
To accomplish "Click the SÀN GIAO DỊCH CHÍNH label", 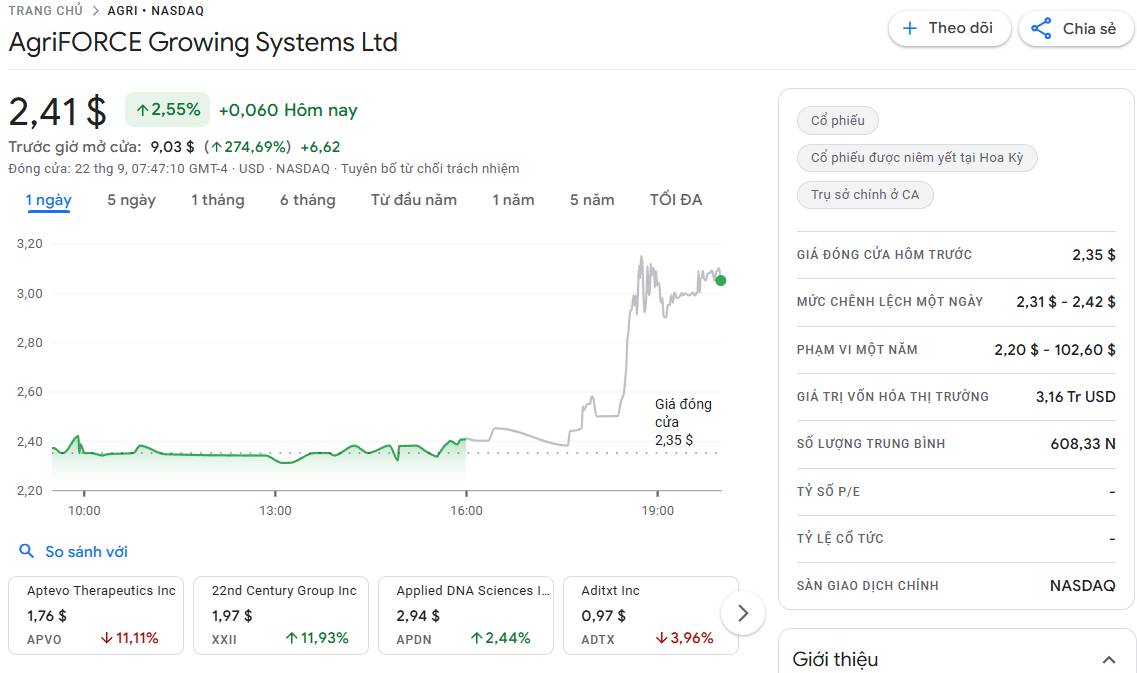I will 867,585.
